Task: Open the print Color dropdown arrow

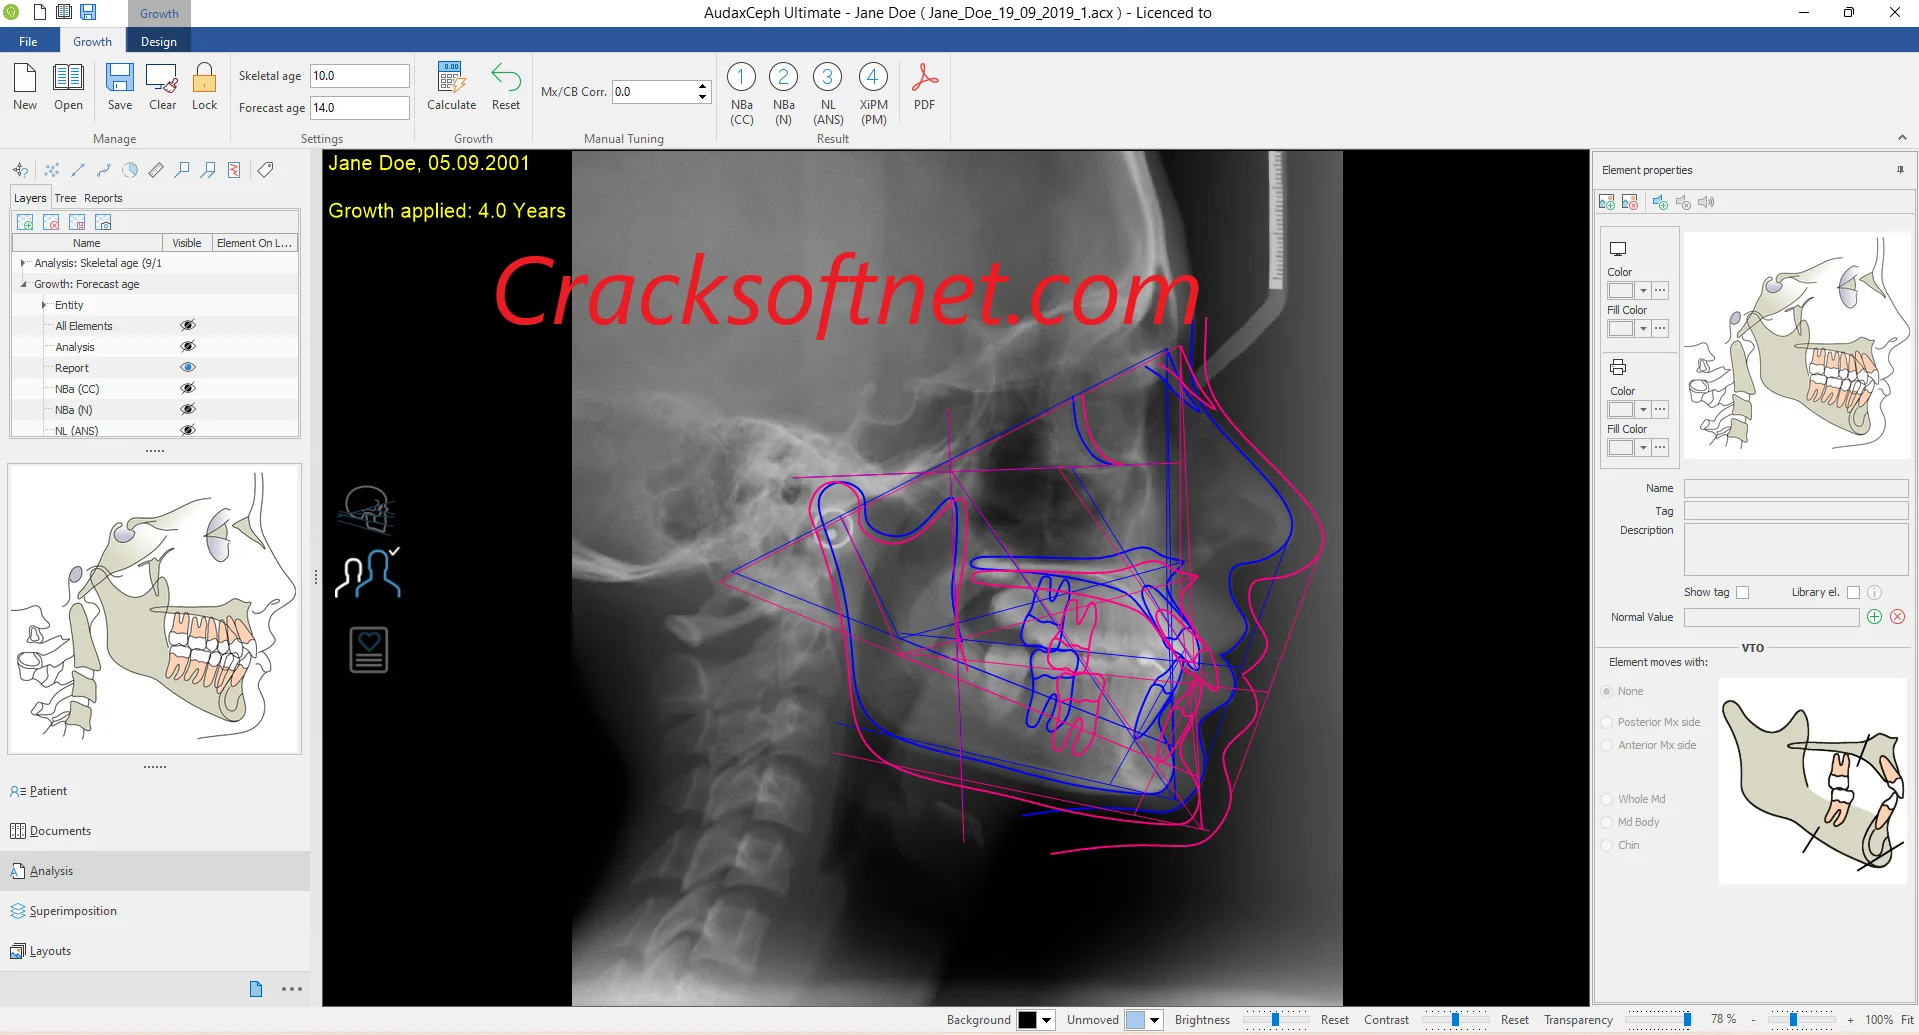Action: [x=1643, y=410]
